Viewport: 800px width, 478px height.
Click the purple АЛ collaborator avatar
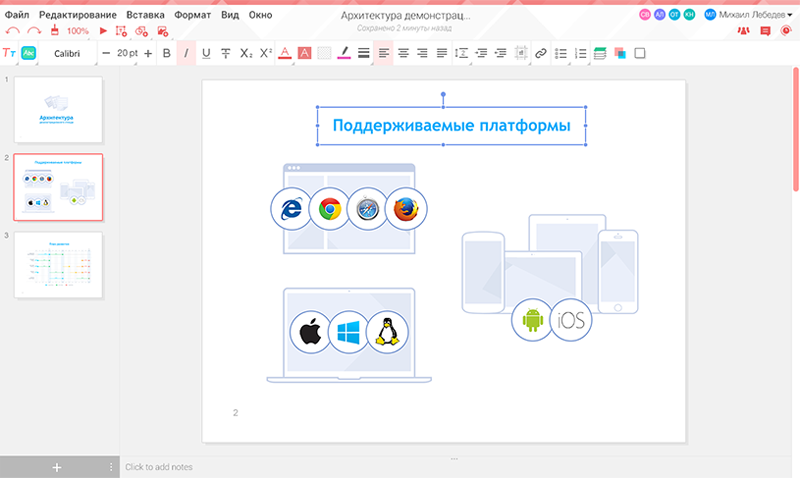pos(660,15)
